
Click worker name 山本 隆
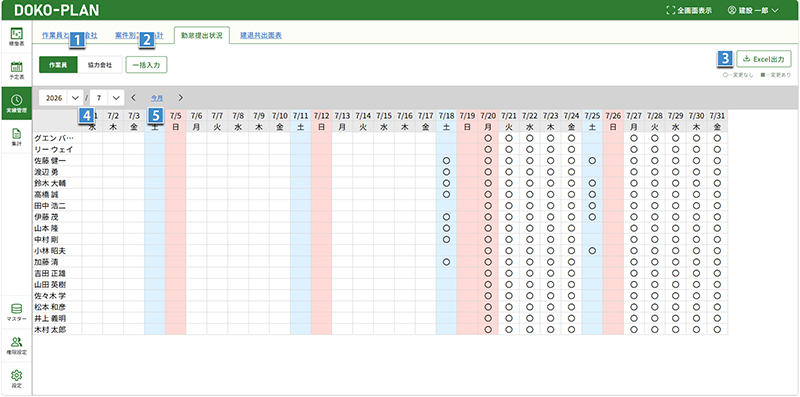click(46, 228)
